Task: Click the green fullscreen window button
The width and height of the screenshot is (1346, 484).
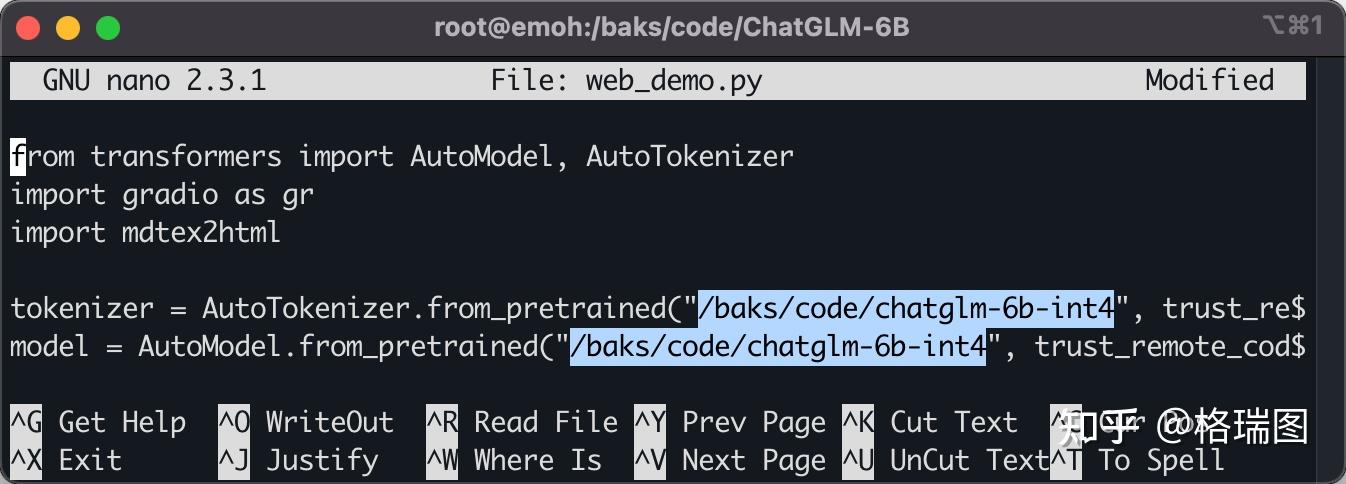Action: (x=108, y=28)
